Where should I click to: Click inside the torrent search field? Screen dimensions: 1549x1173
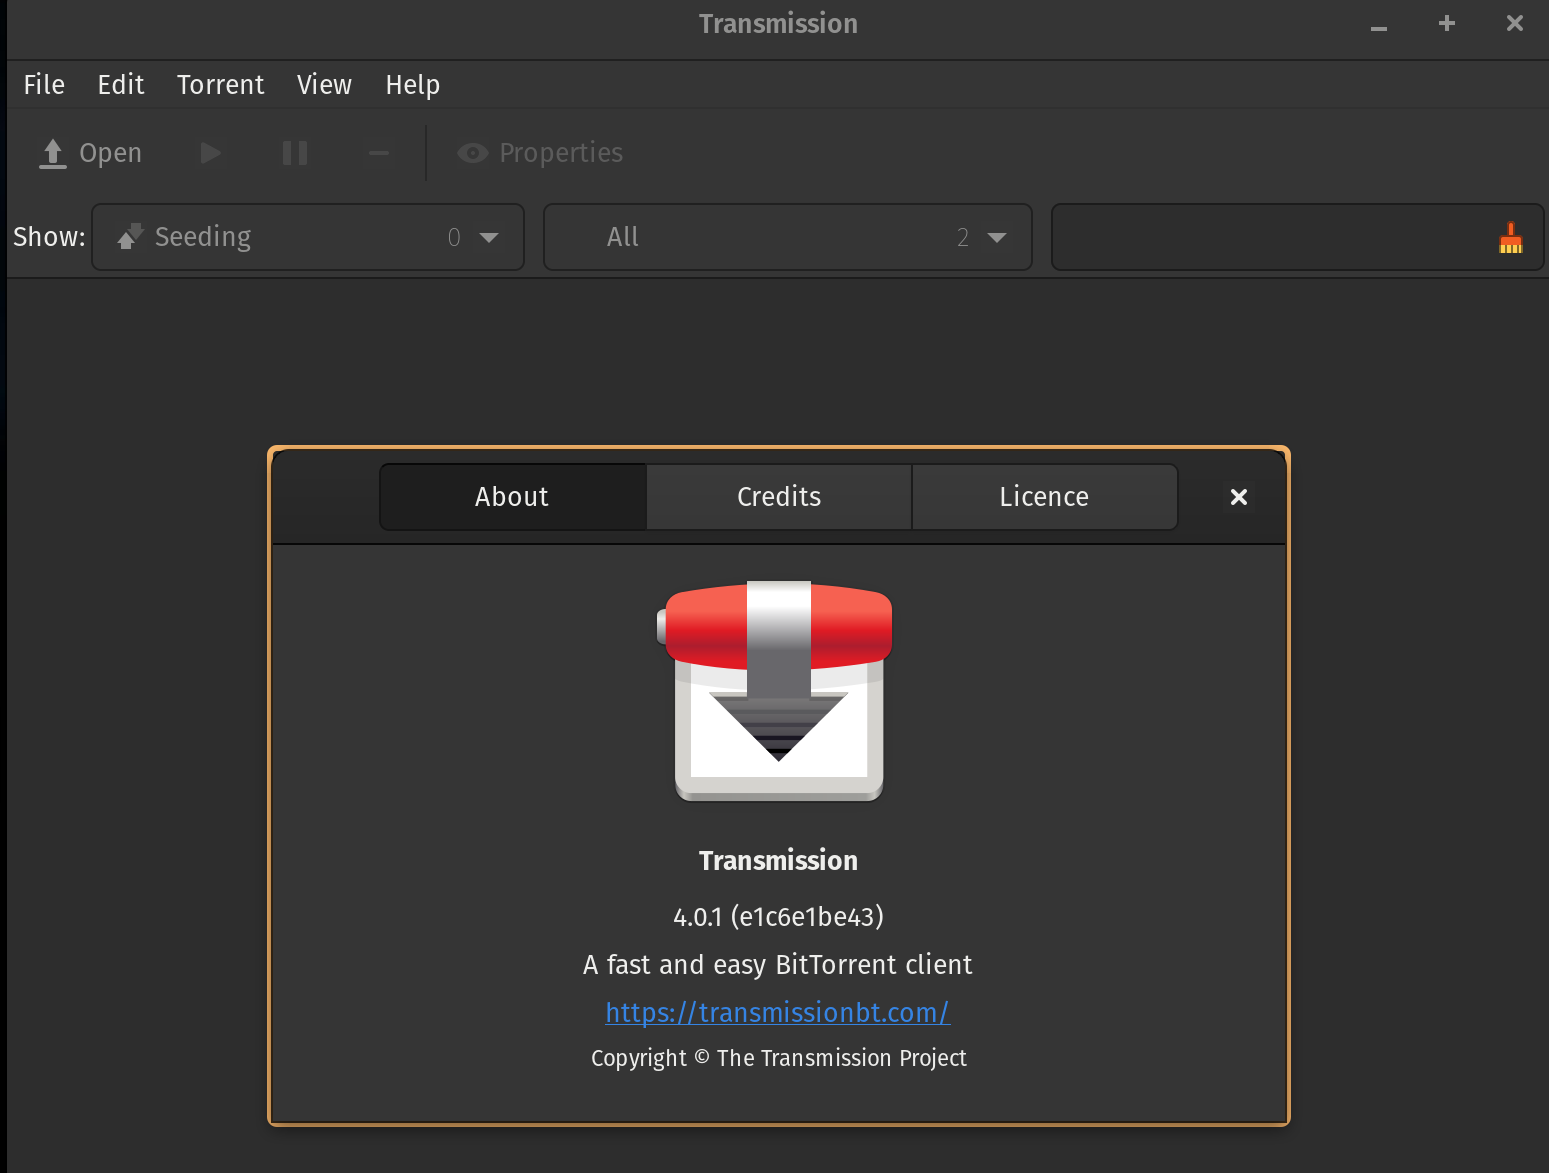(x=1250, y=237)
